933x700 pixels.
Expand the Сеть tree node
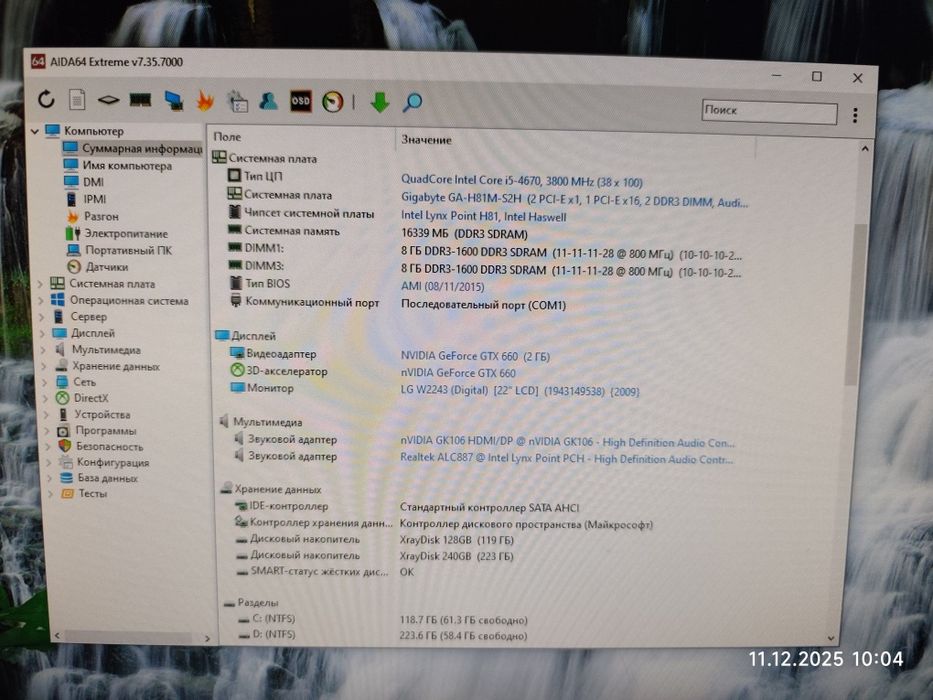point(45,383)
